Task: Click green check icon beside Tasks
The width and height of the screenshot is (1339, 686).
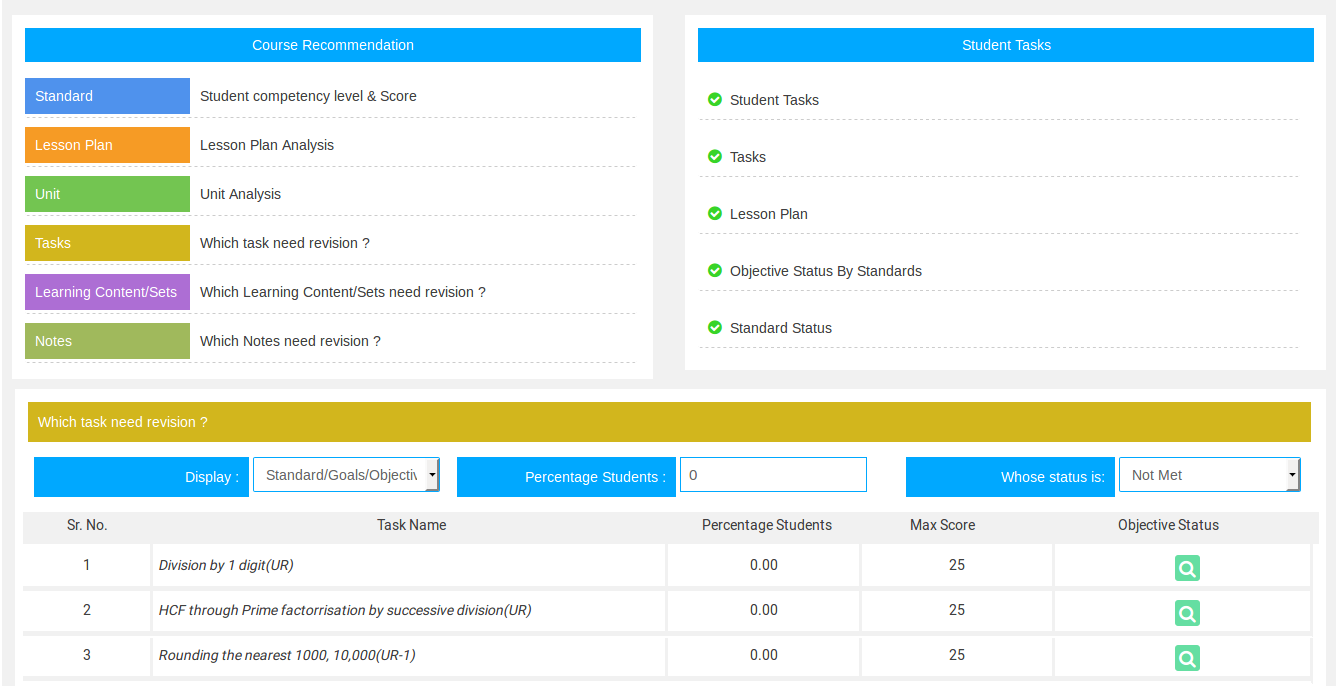Action: 715,156
